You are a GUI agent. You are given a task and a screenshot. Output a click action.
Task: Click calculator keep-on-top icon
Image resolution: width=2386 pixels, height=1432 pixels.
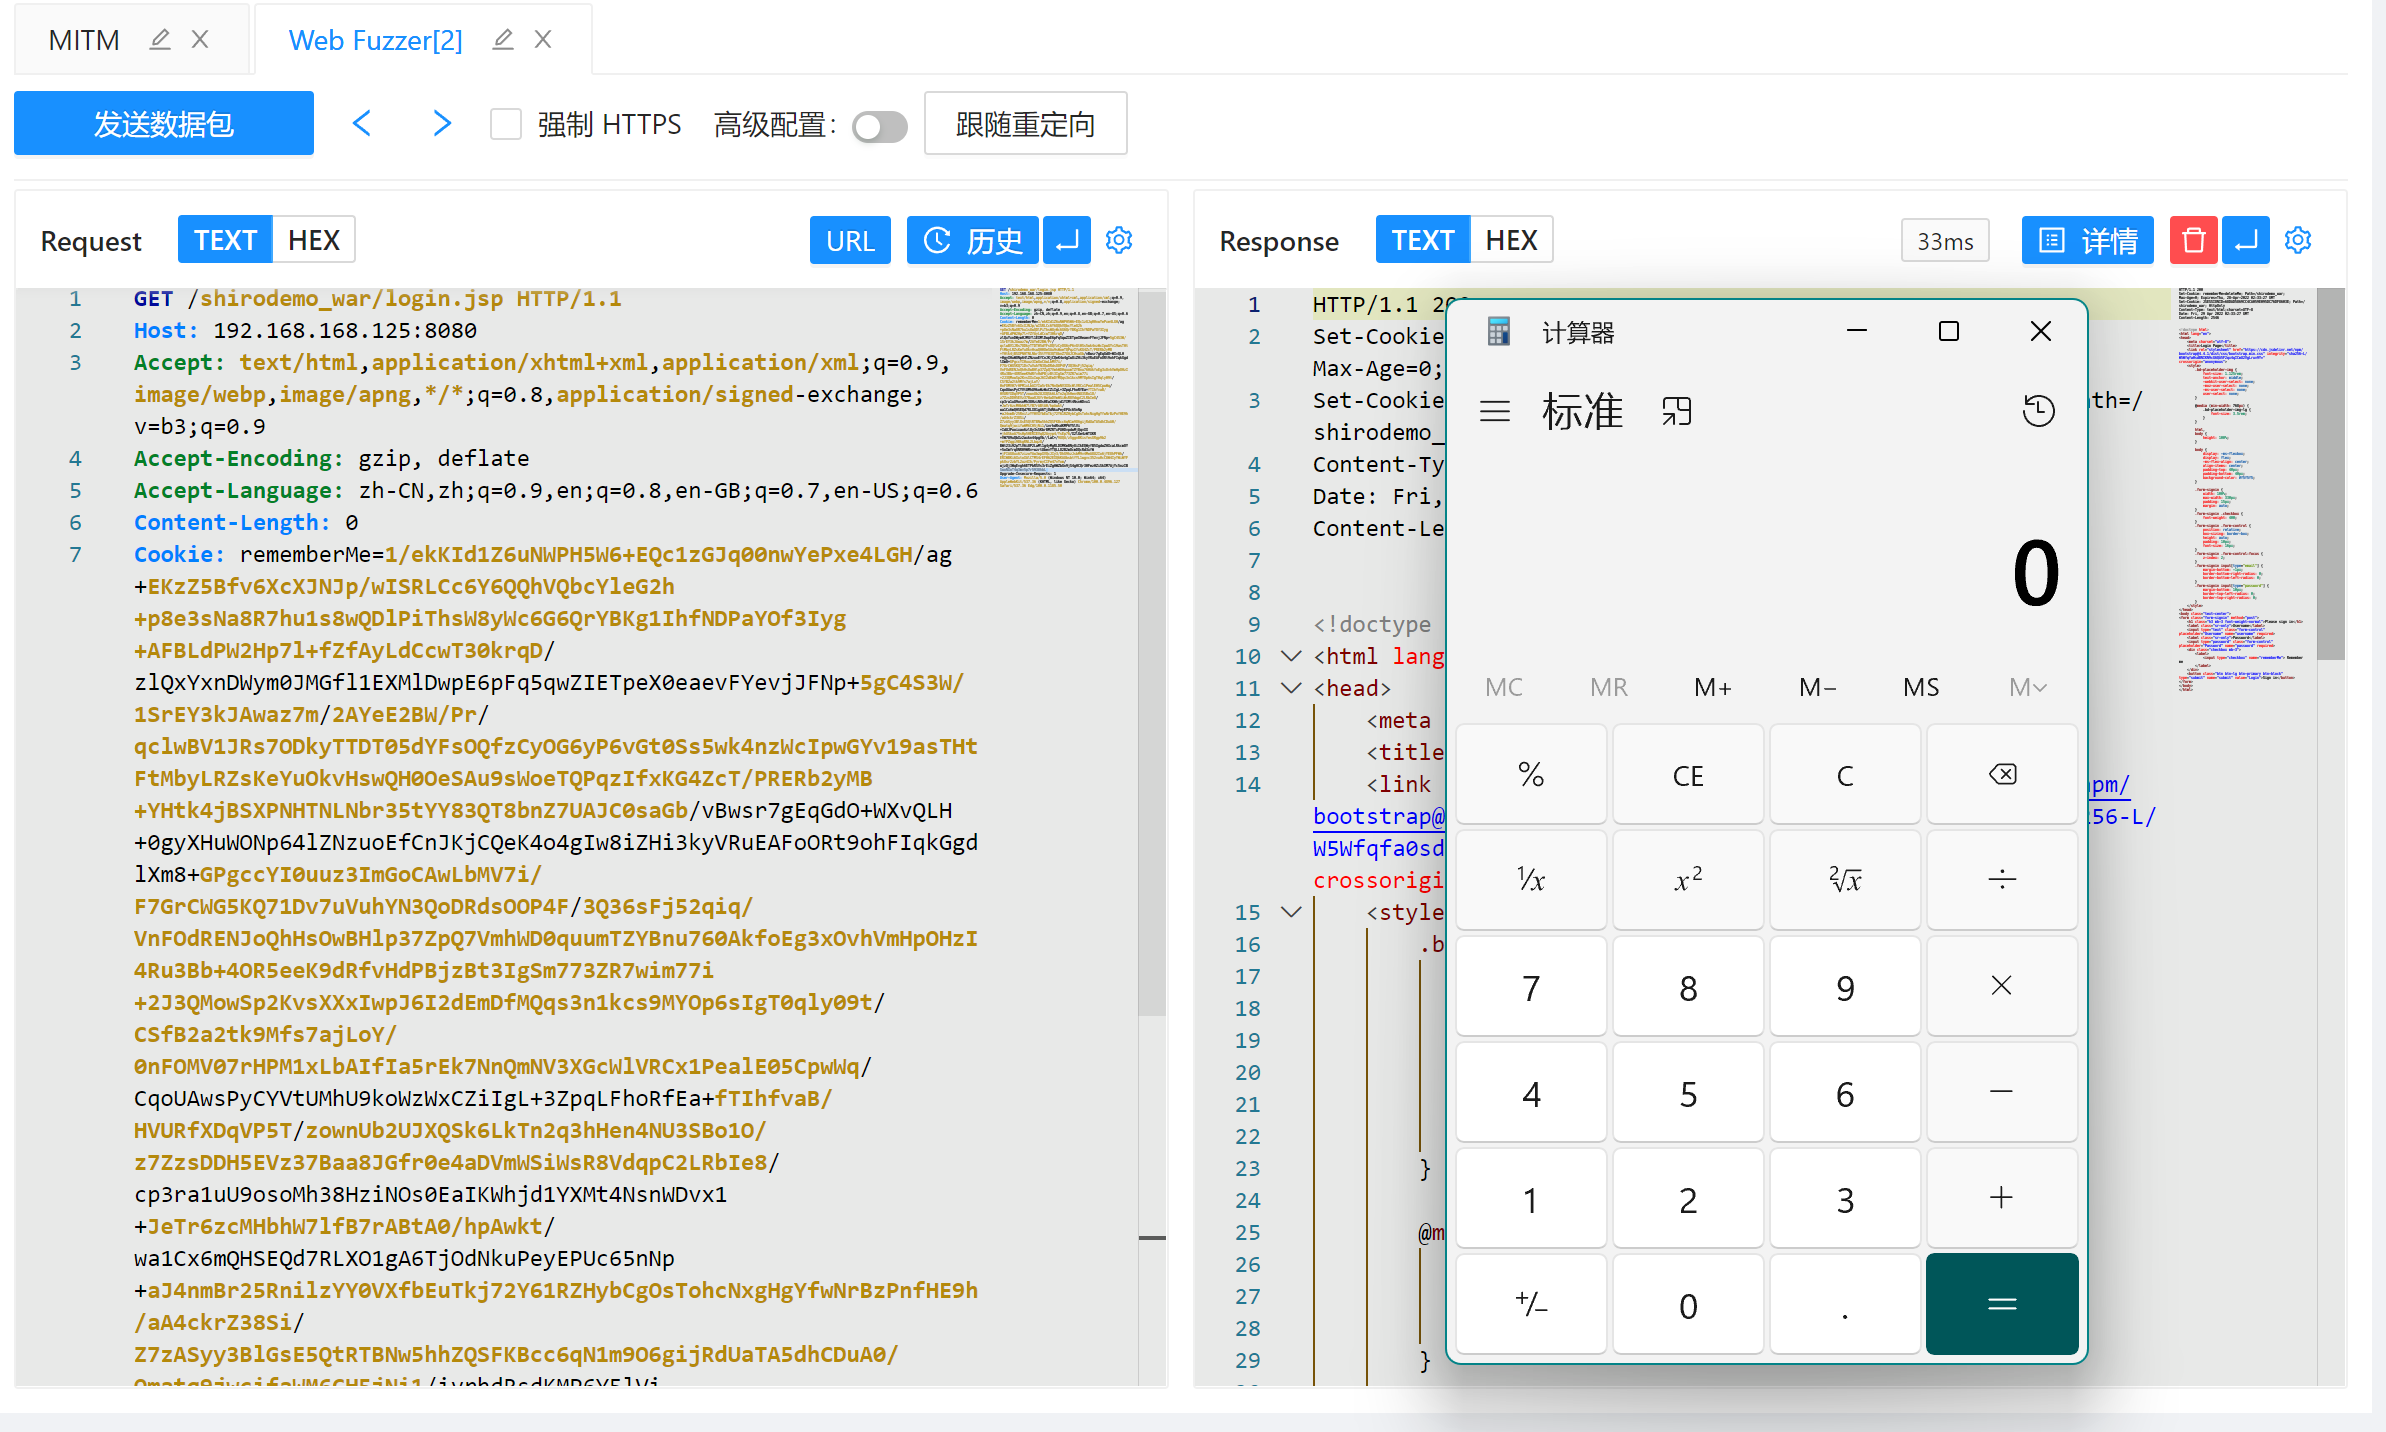tap(1677, 411)
